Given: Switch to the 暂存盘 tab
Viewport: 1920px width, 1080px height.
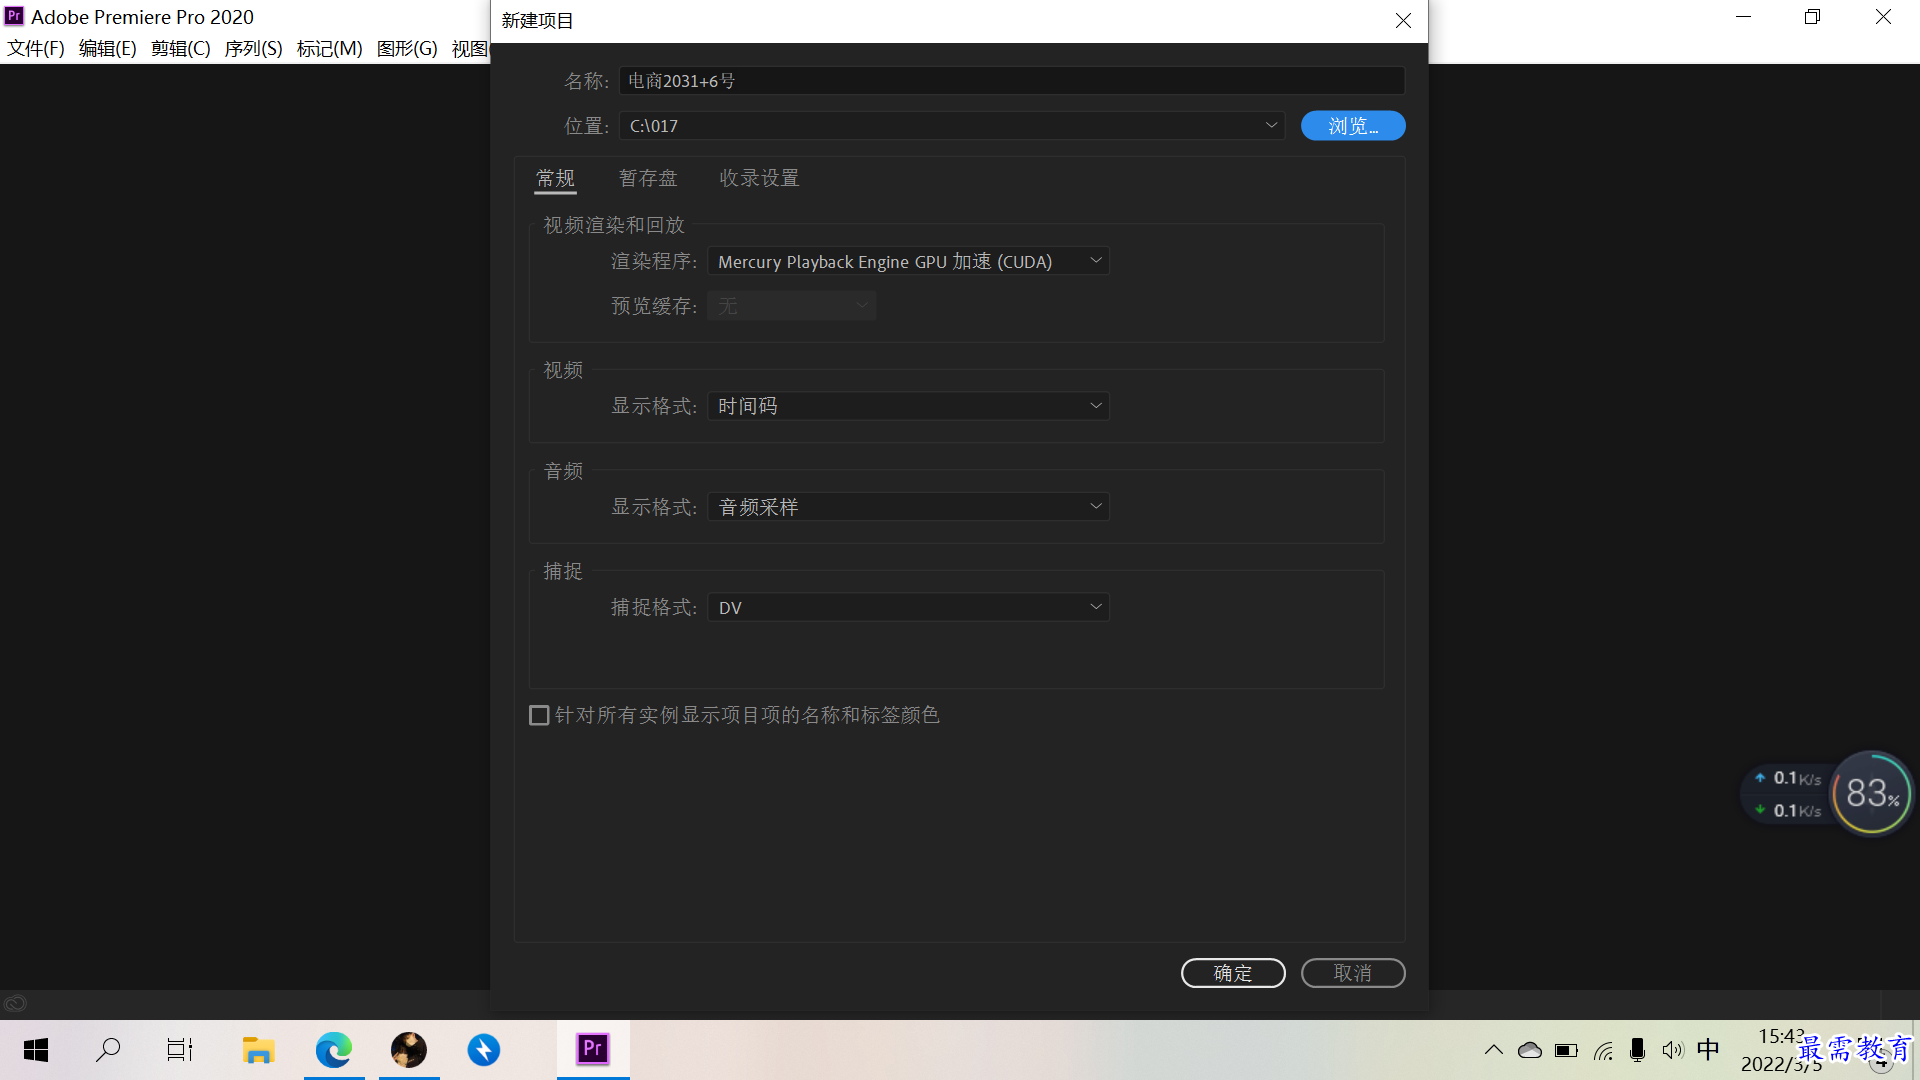Looking at the screenshot, I should click(x=648, y=178).
